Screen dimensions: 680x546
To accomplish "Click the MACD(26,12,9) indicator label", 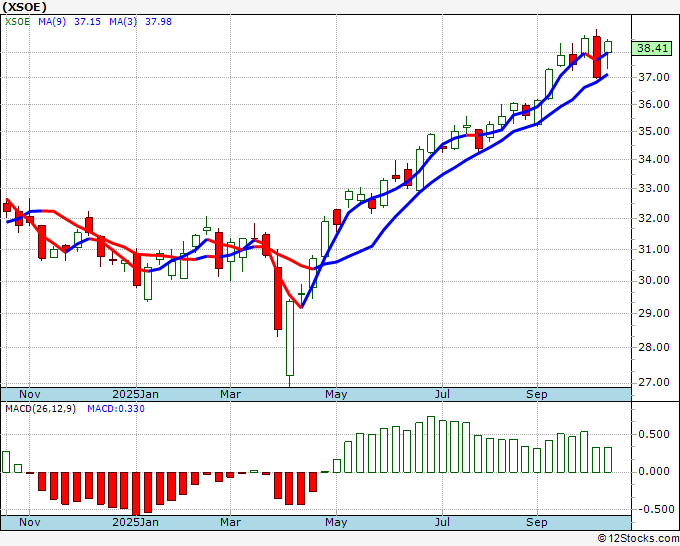I will pyautogui.click(x=40, y=409).
